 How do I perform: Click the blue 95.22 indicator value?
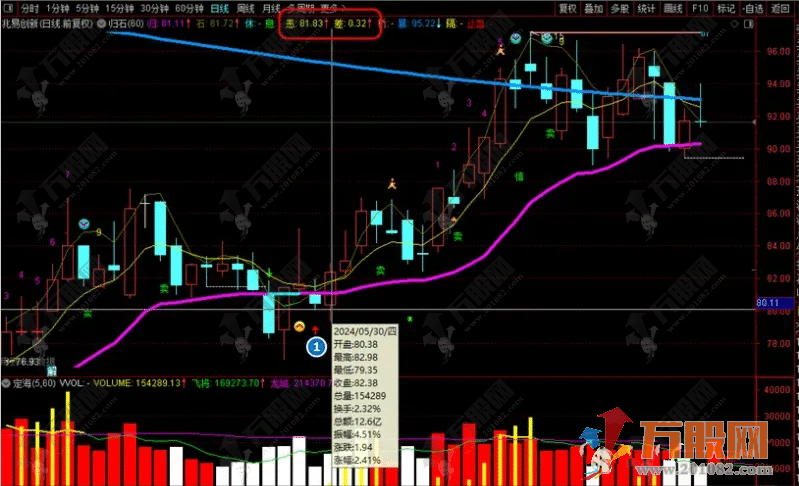[x=420, y=24]
